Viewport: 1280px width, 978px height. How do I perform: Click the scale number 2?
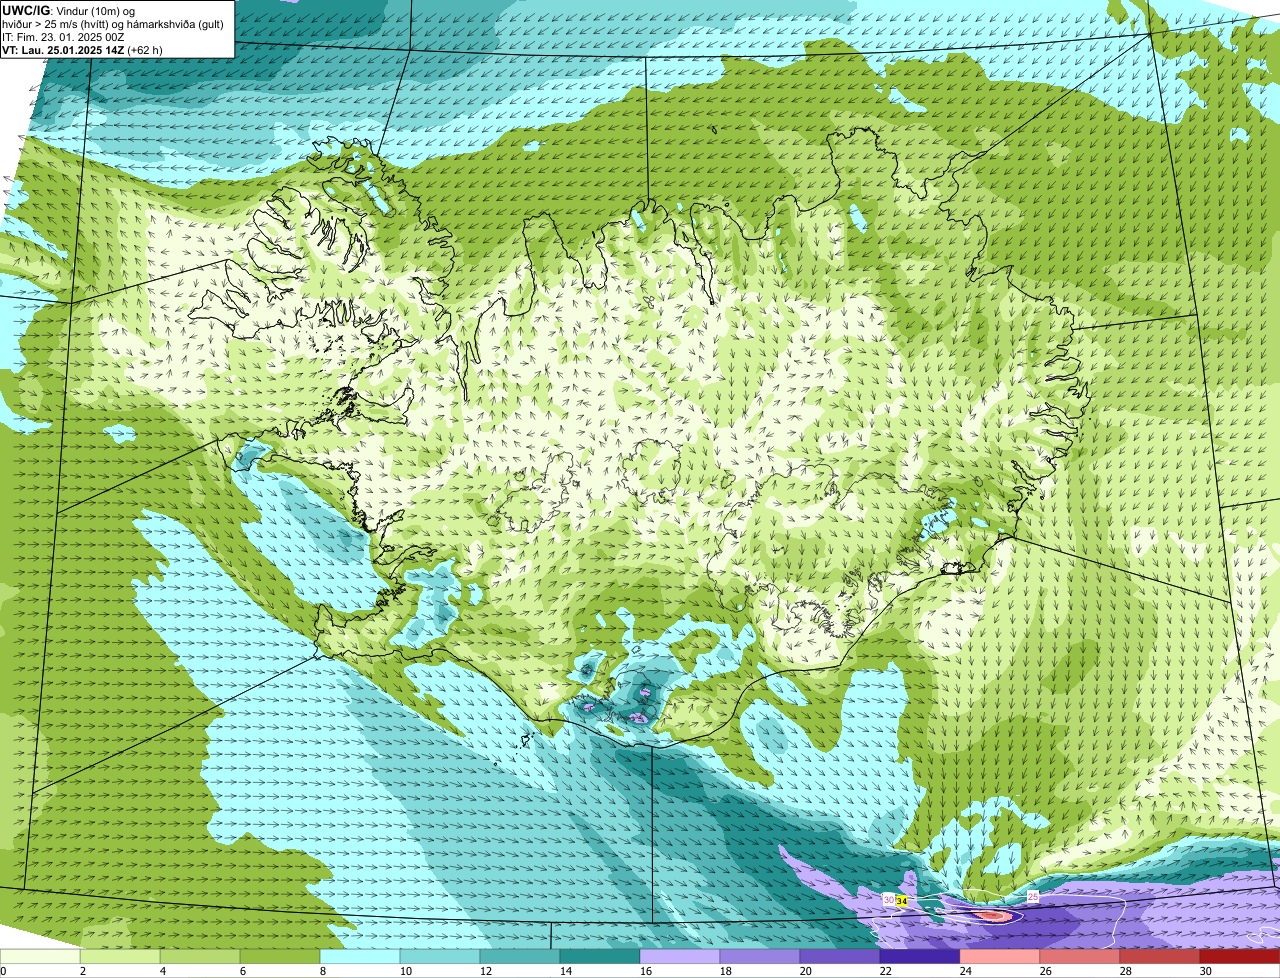(x=83, y=971)
